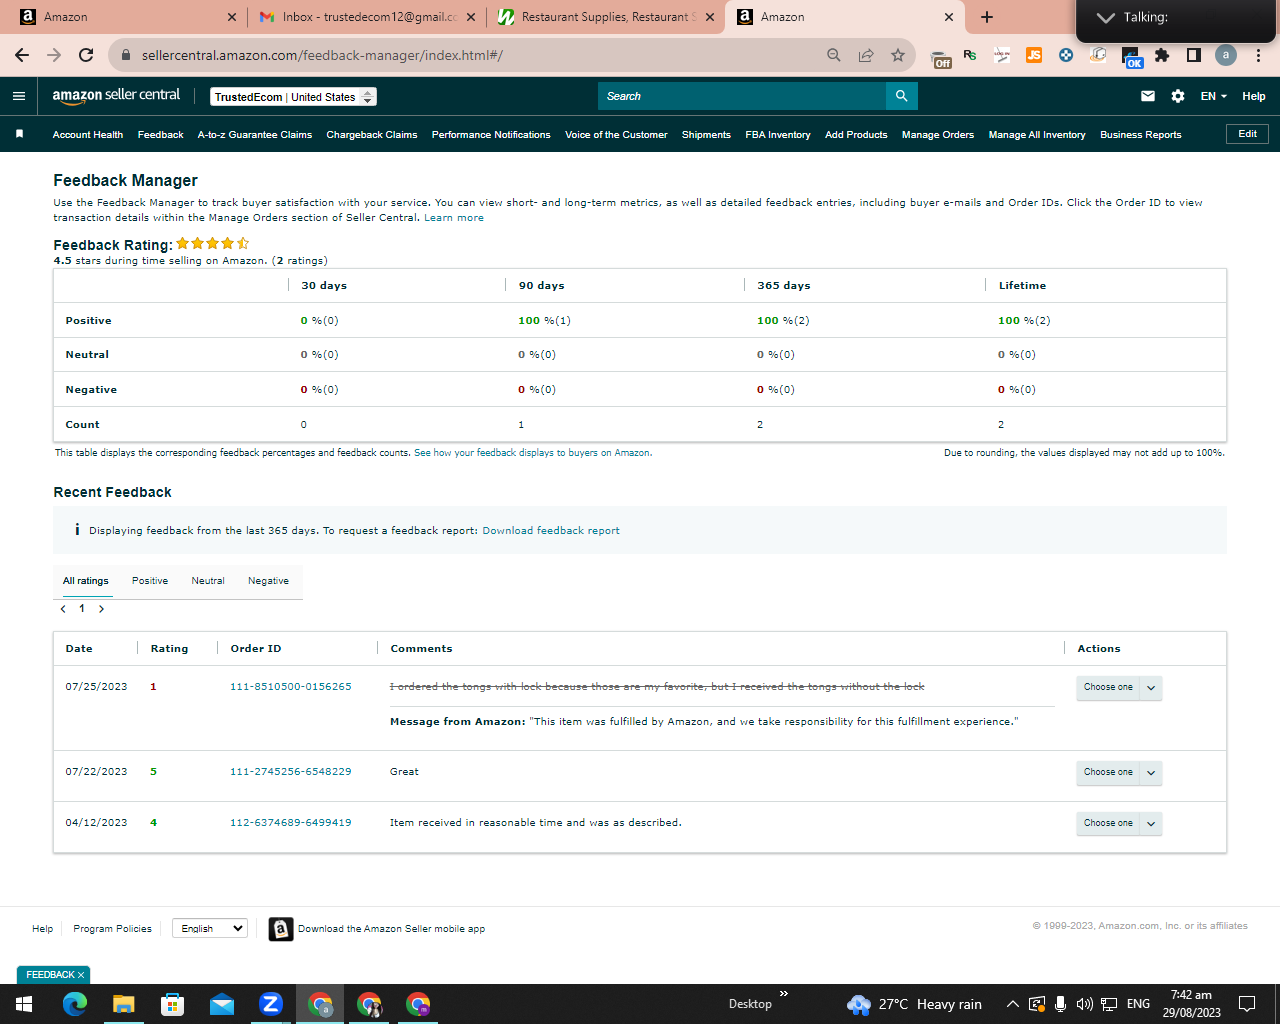The height and width of the screenshot is (1024, 1280).
Task: Reload the page in the browser
Action: click(86, 55)
